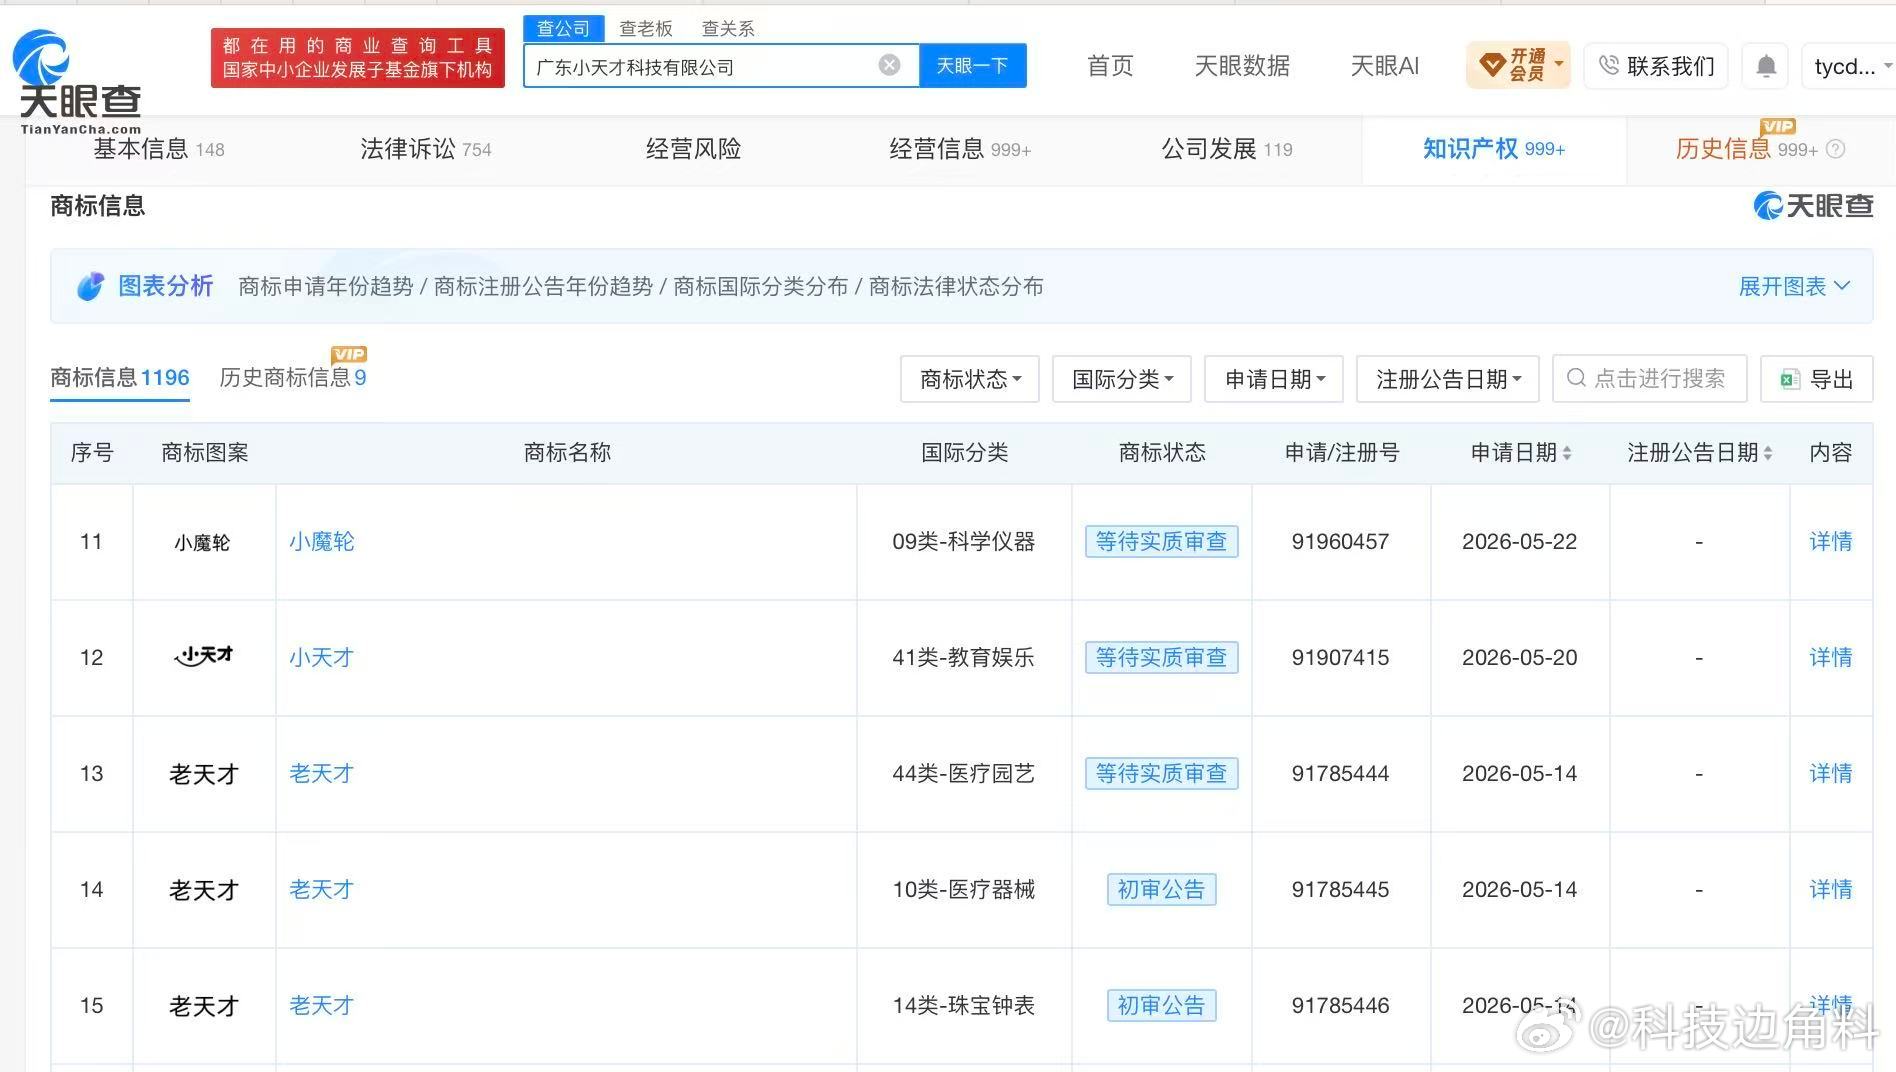Click the 天眼一下 search button
This screenshot has width=1896, height=1072.
click(973, 66)
